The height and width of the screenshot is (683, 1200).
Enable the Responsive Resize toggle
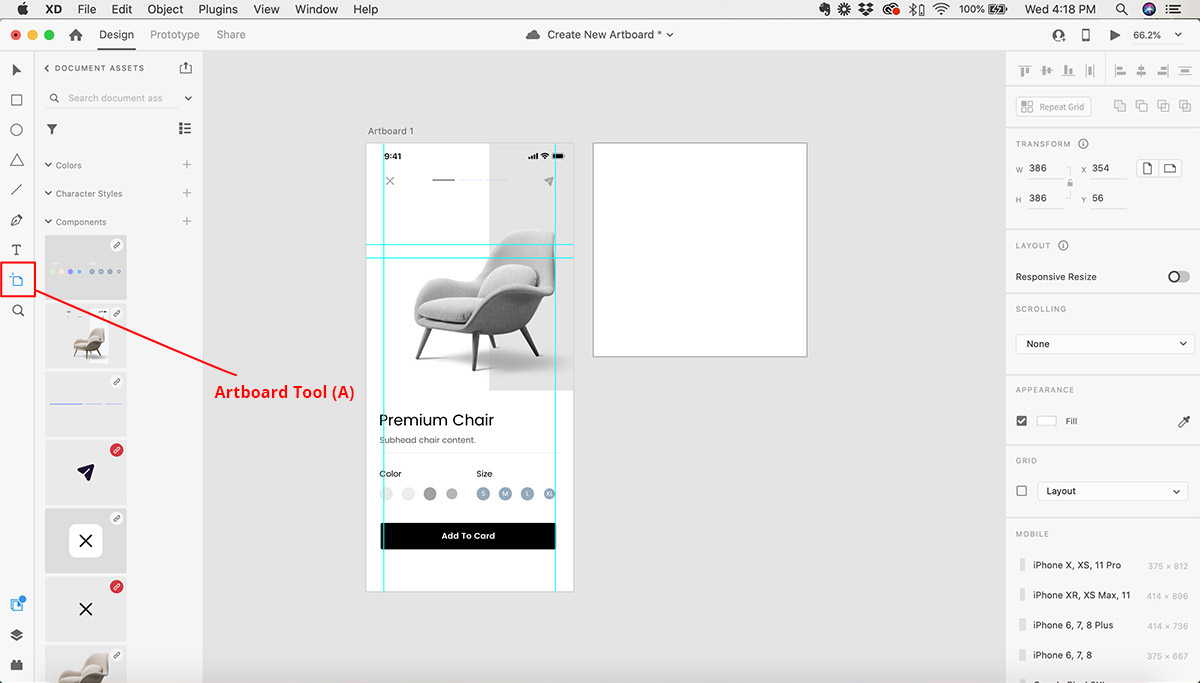1179,277
